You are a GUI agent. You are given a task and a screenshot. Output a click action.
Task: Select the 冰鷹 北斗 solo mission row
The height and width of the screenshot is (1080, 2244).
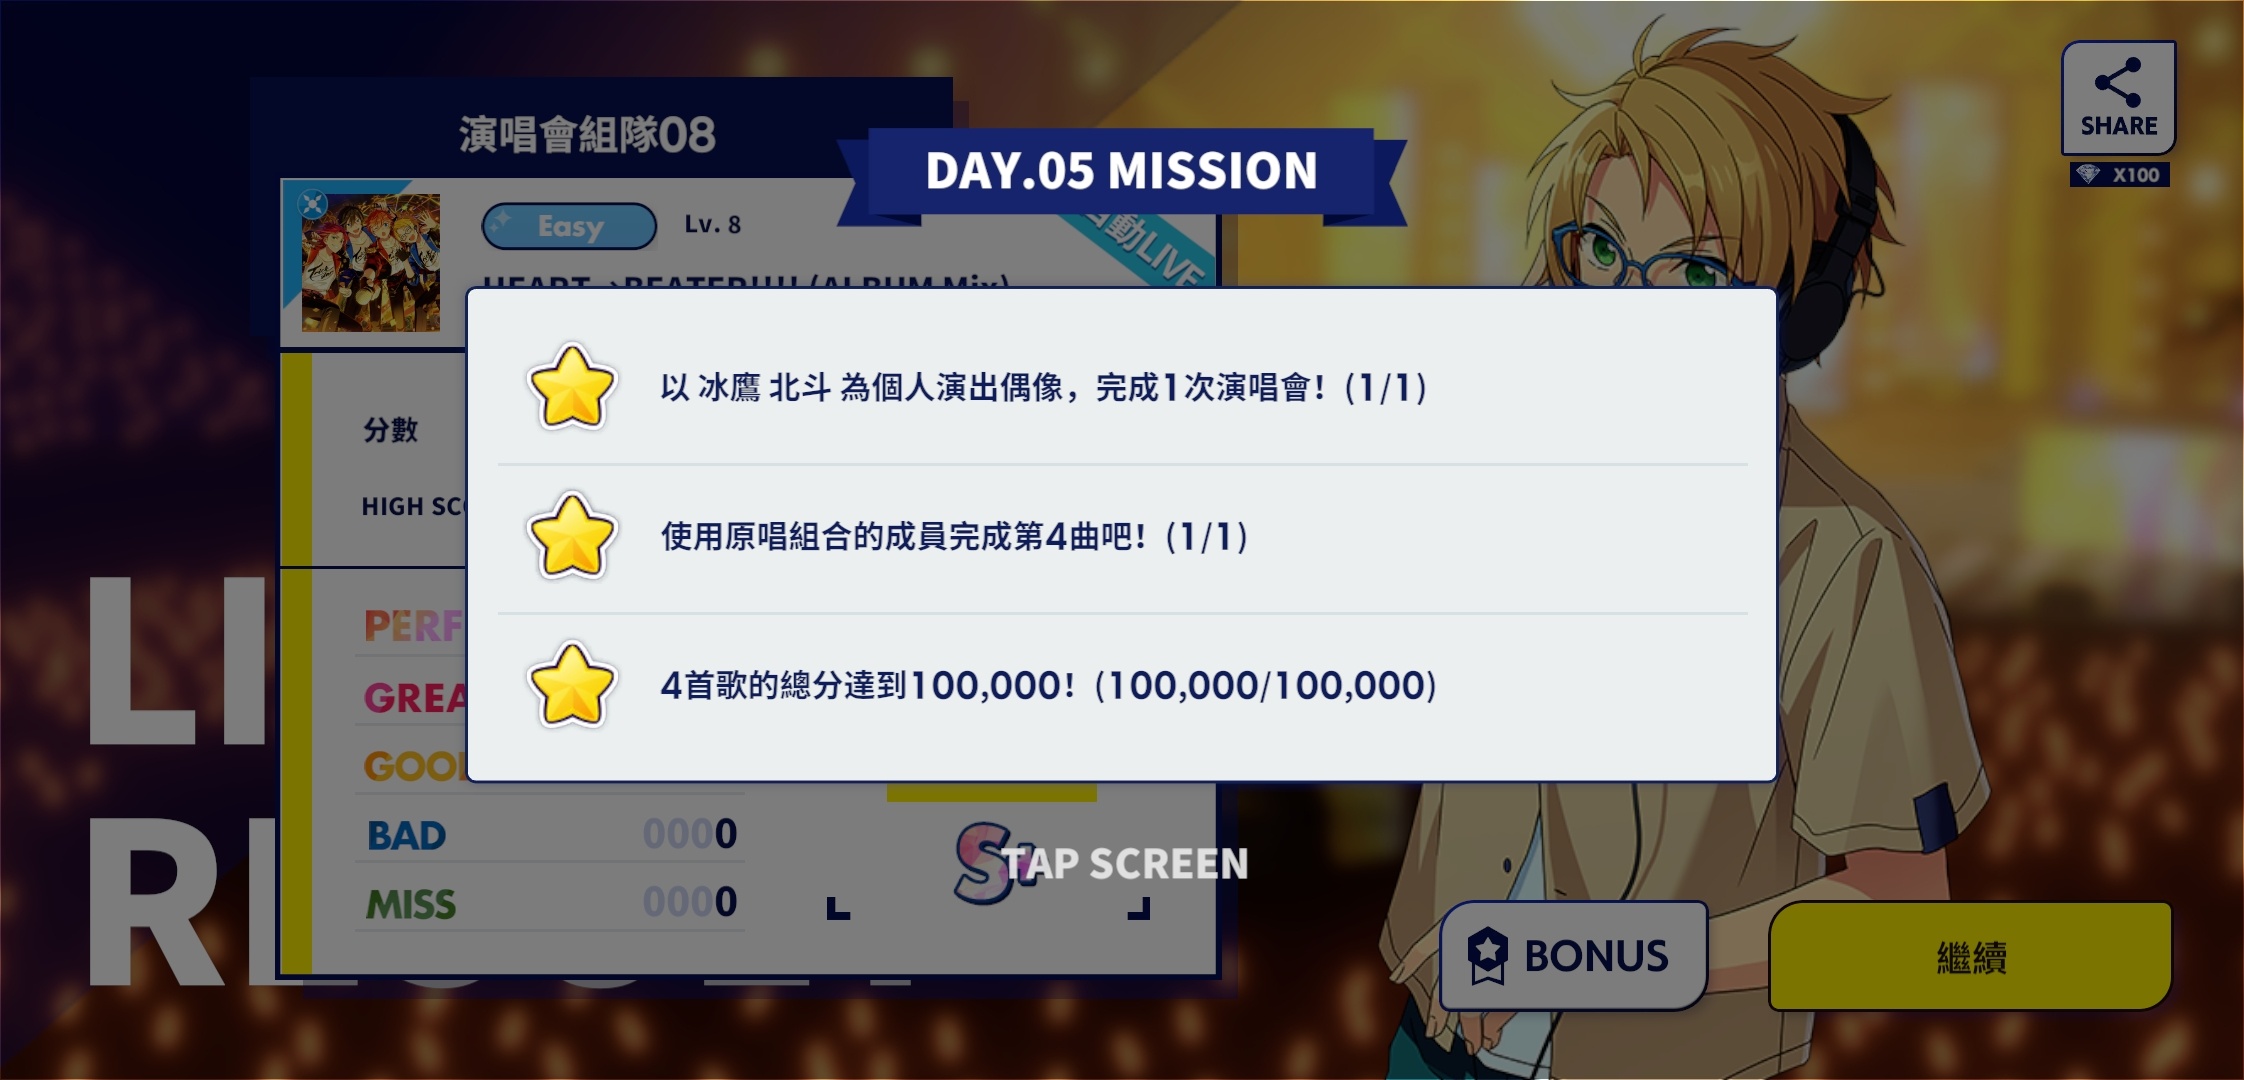(x=1122, y=388)
